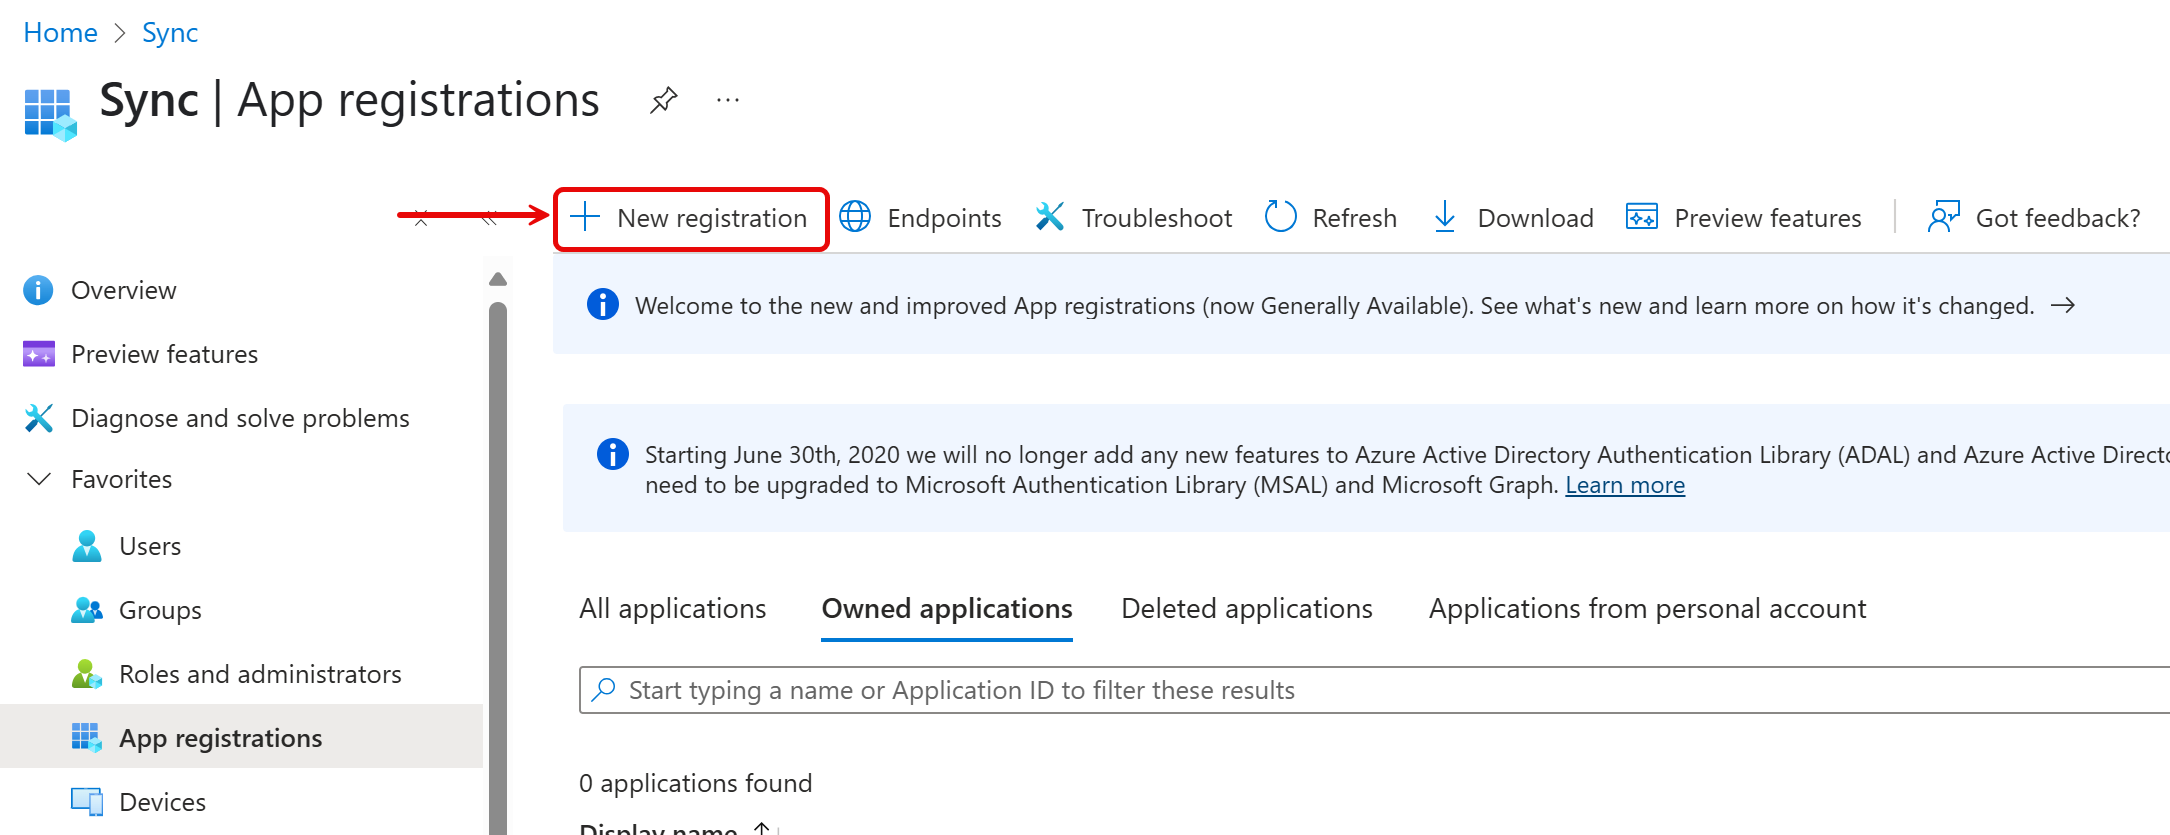Switch to the All applications tab

click(x=672, y=608)
